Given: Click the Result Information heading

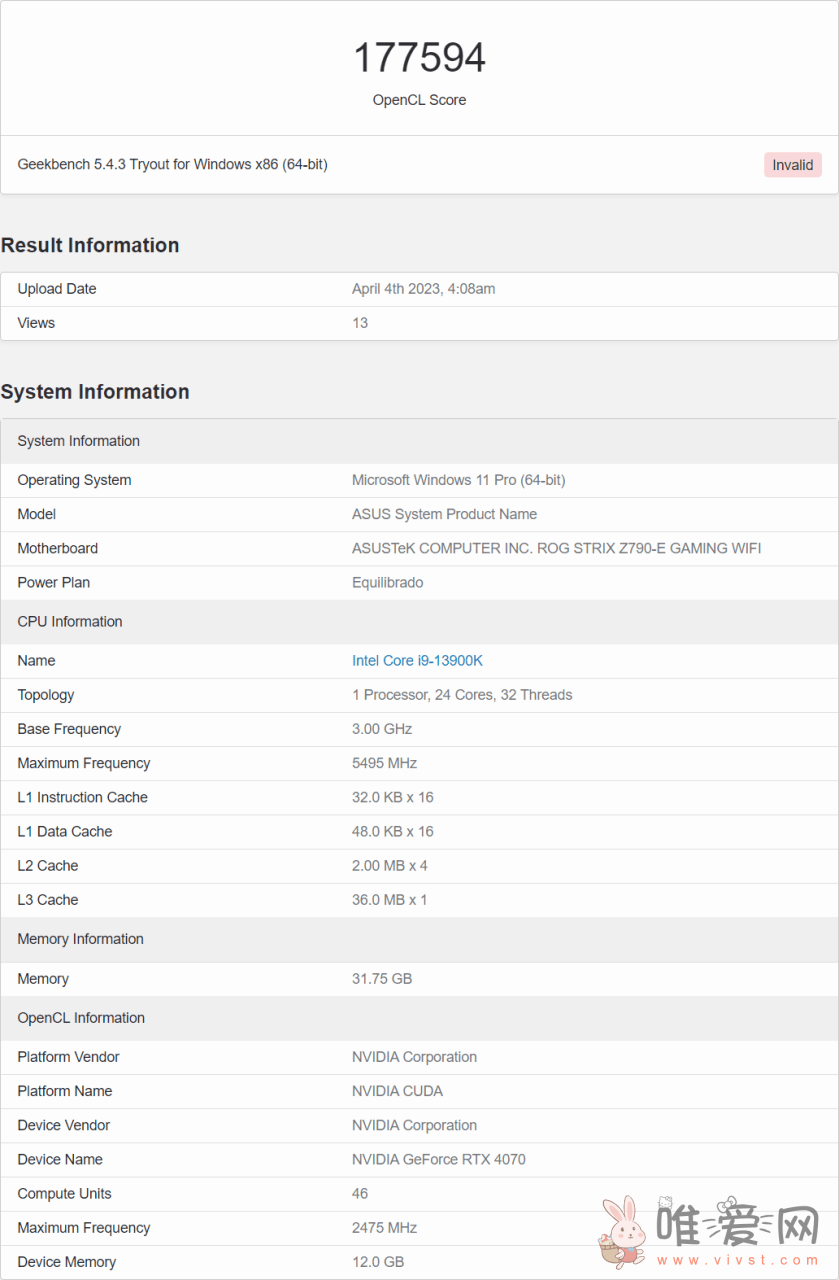Looking at the screenshot, I should 90,245.
